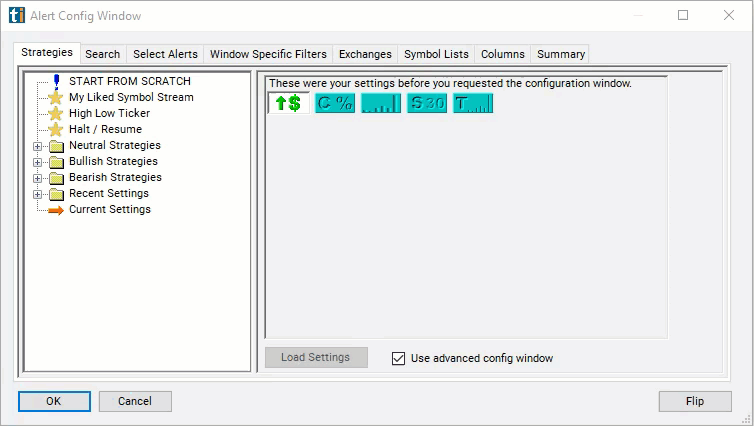Expand the Bullish Strategies tree node
The height and width of the screenshot is (426, 754).
[38, 162]
